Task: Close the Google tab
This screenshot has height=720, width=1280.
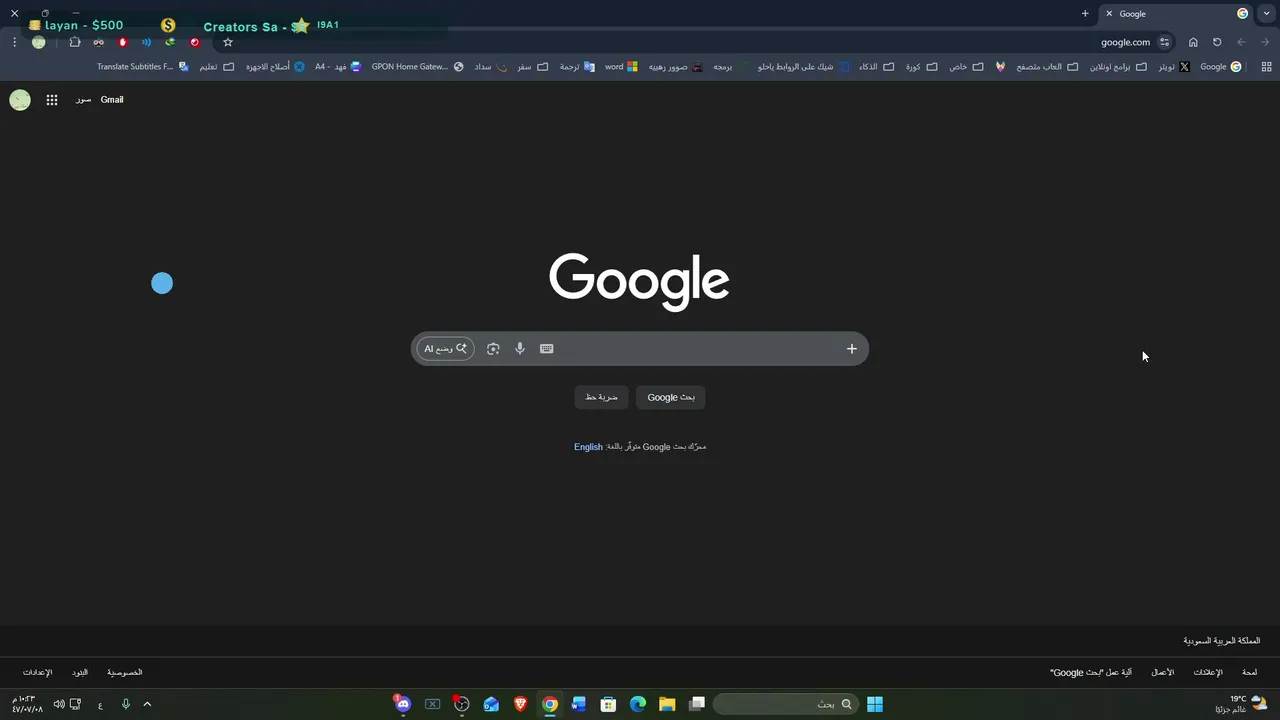Action: pos(1109,14)
